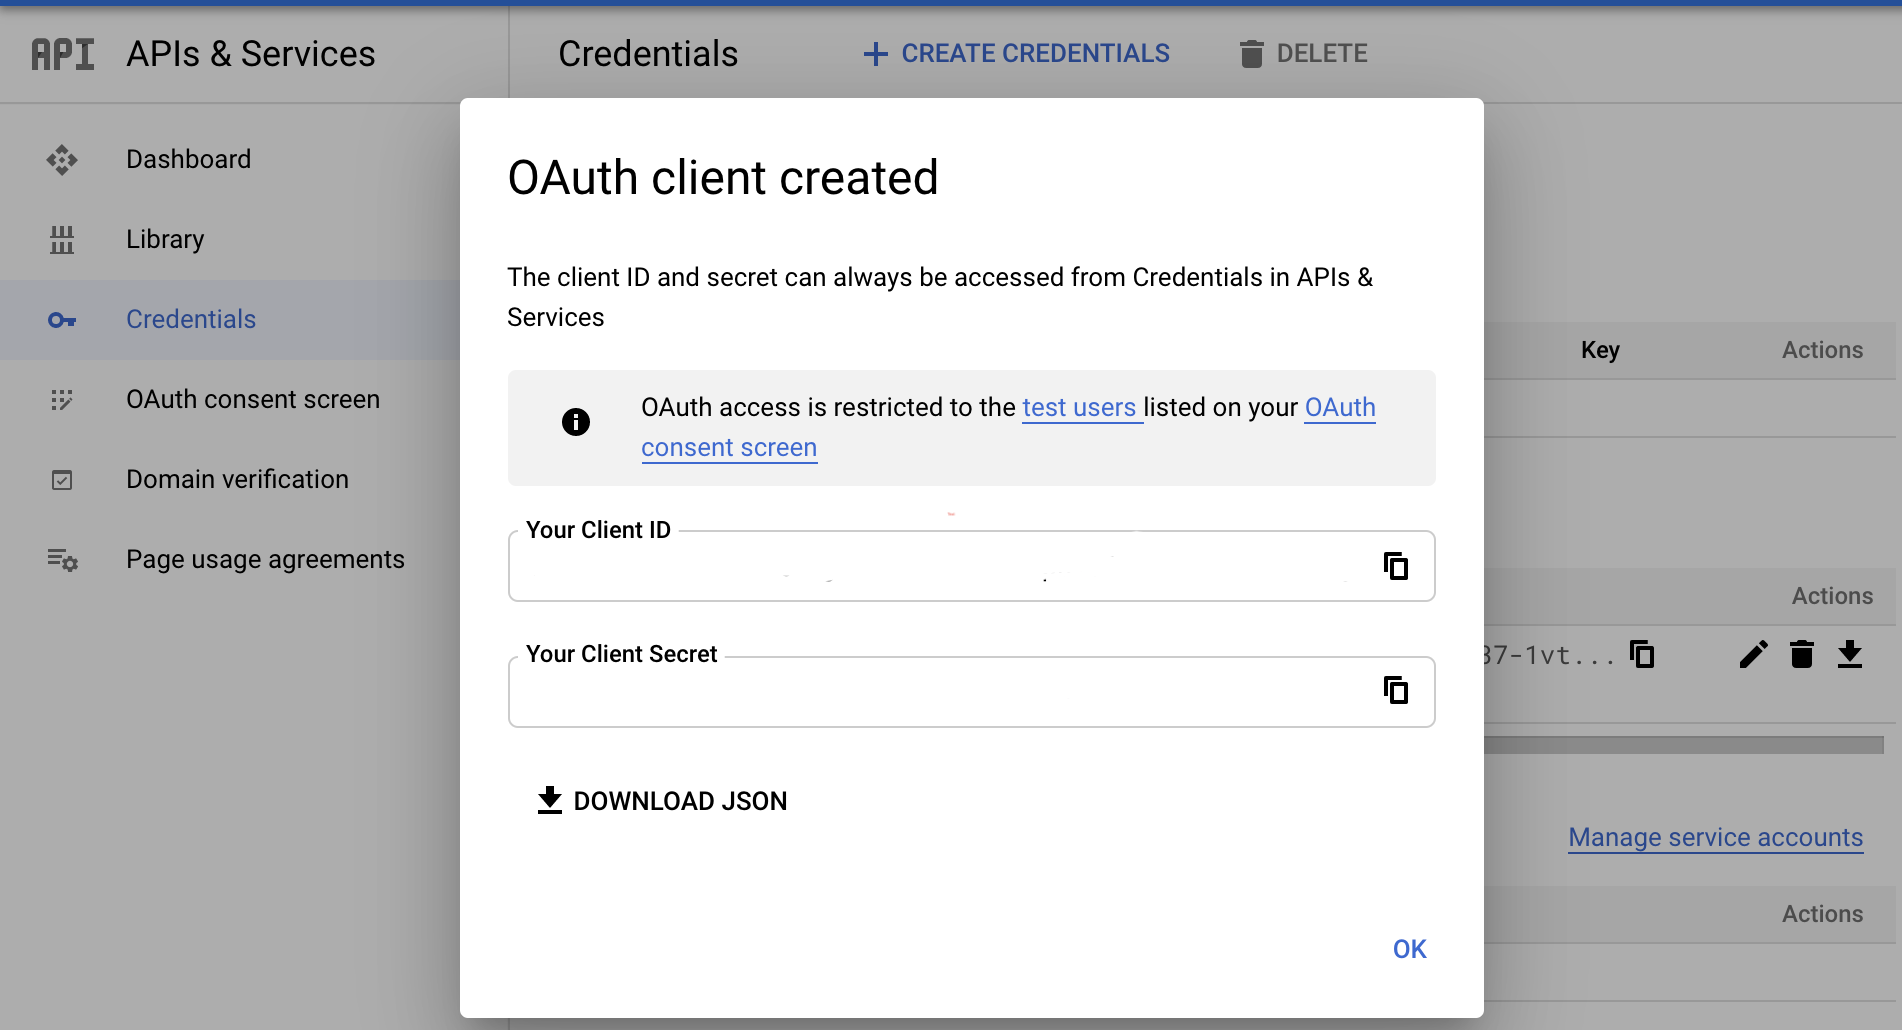Download the OAuth client JSON file
Screen dimensions: 1902x1030
click(x=662, y=801)
